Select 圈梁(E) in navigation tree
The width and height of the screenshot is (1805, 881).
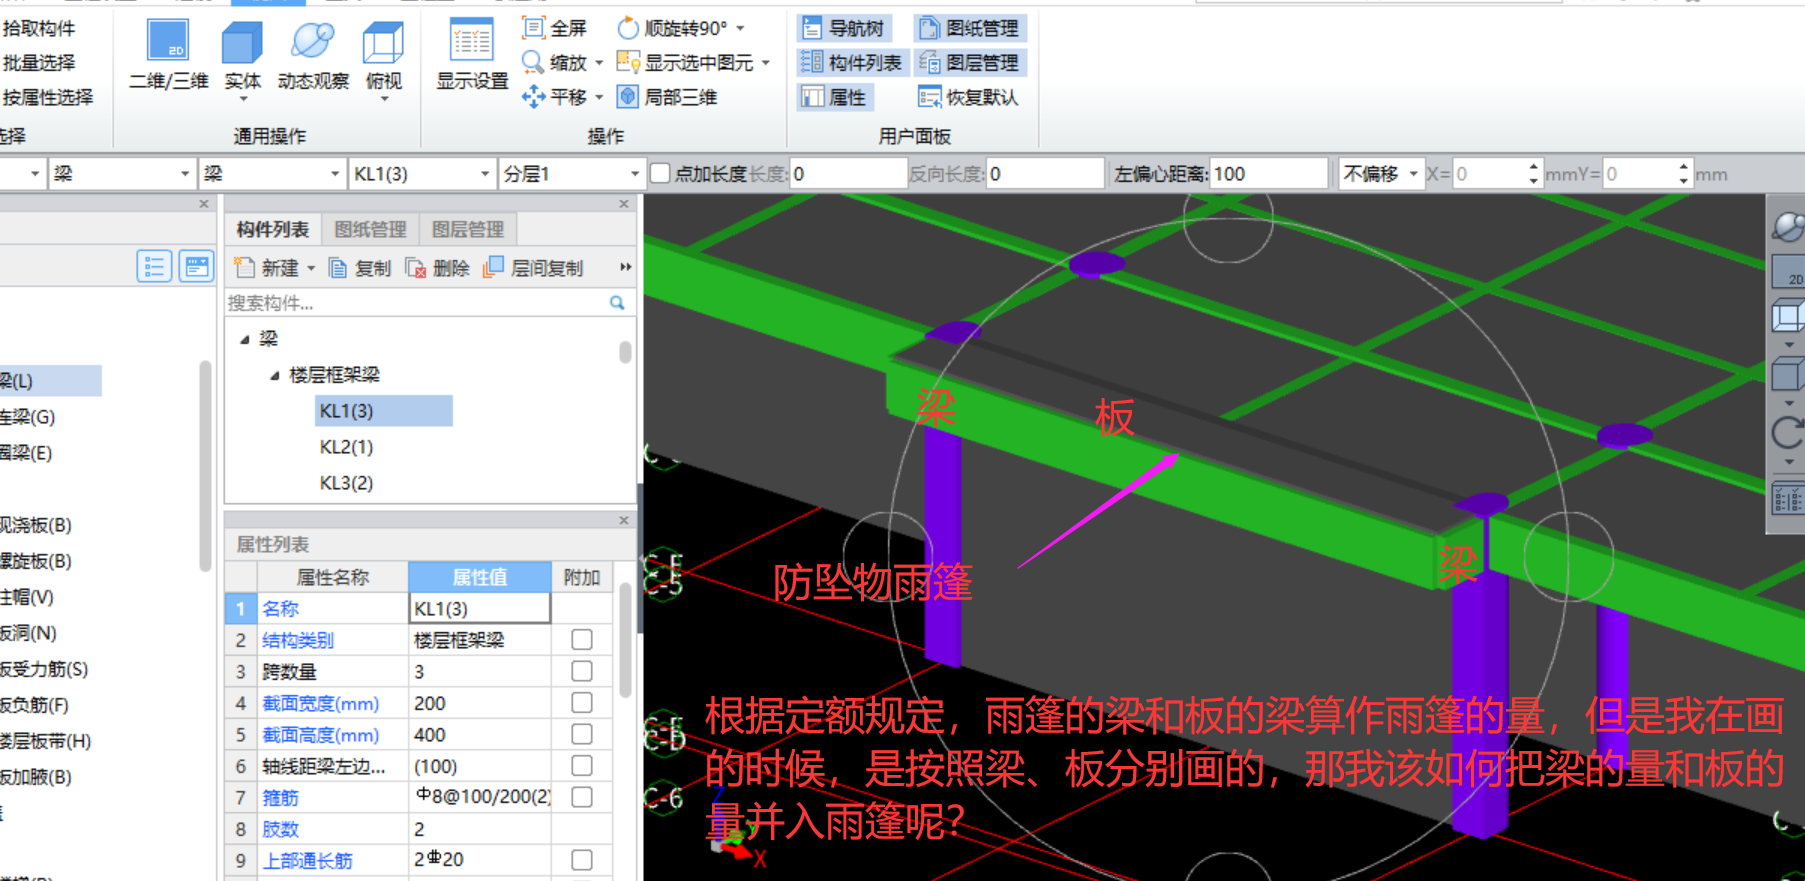27,453
